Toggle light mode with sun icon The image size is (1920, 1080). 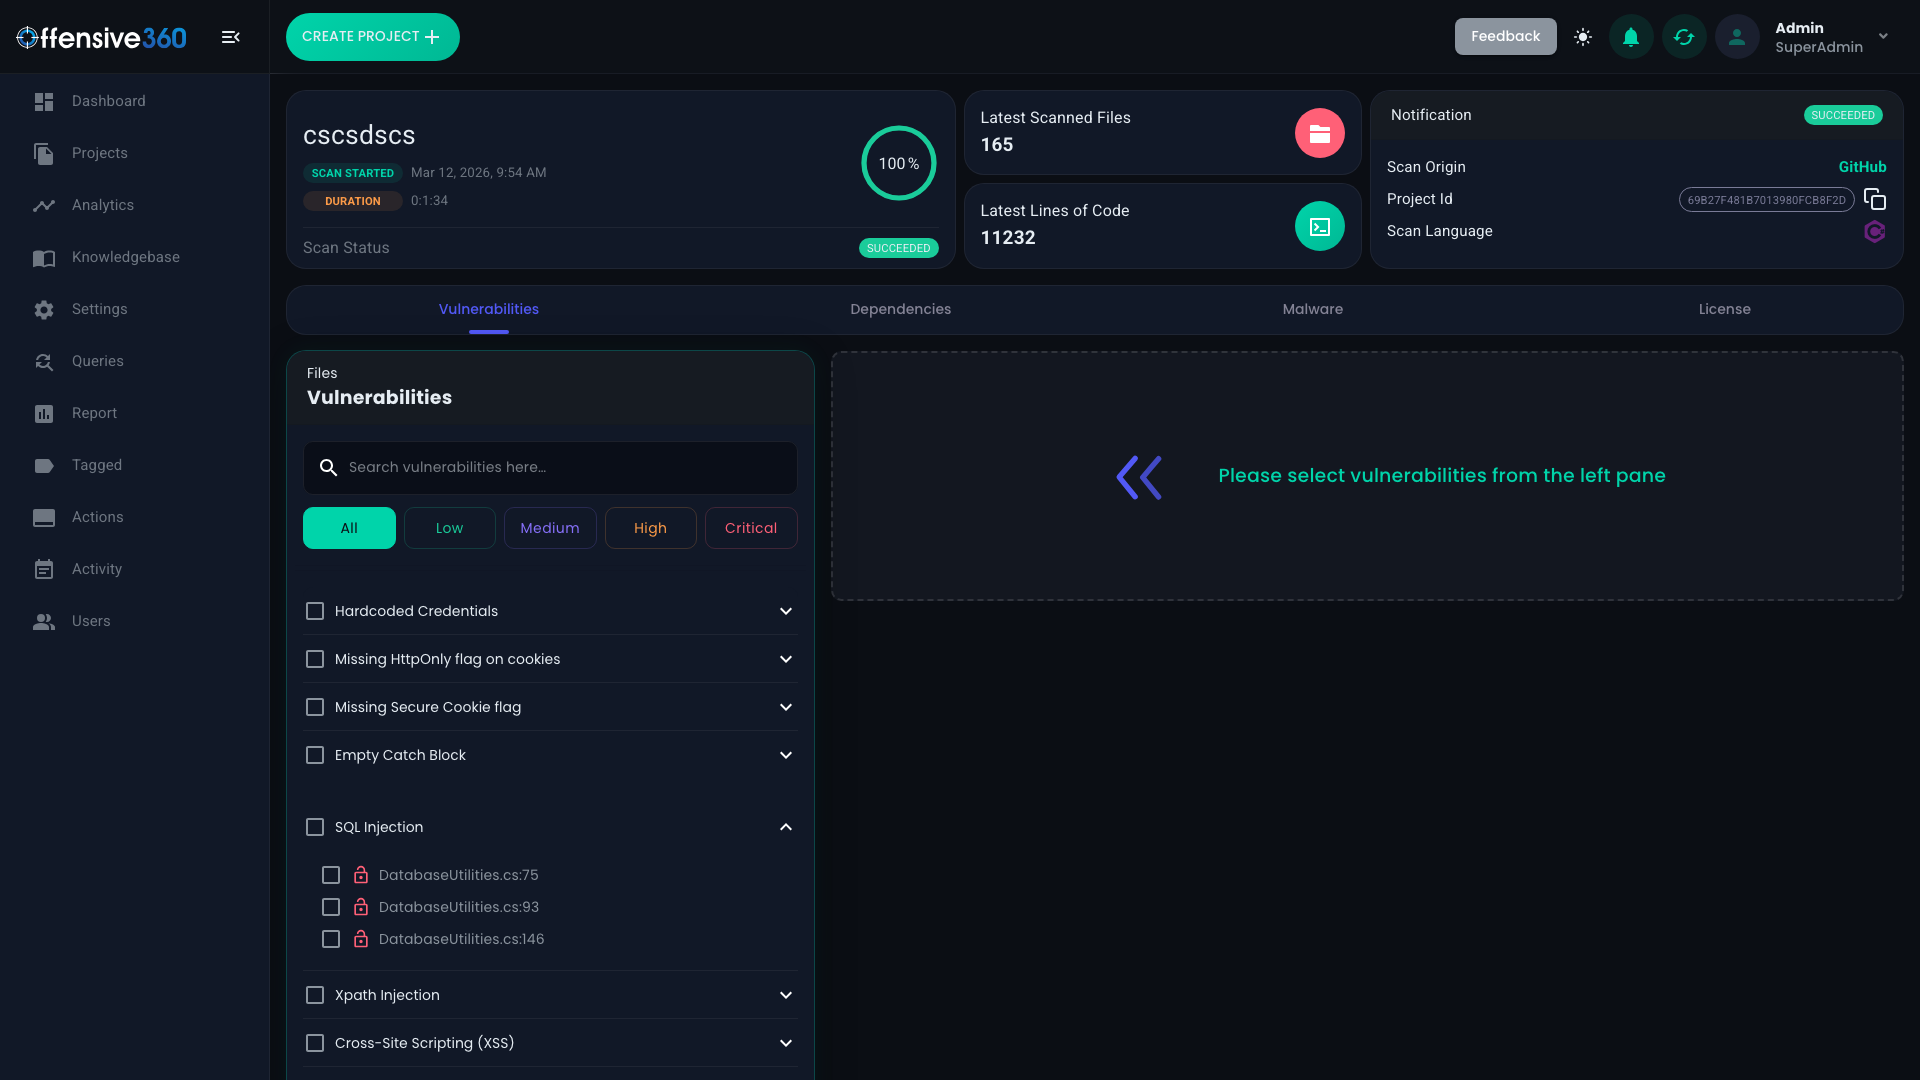point(1583,36)
